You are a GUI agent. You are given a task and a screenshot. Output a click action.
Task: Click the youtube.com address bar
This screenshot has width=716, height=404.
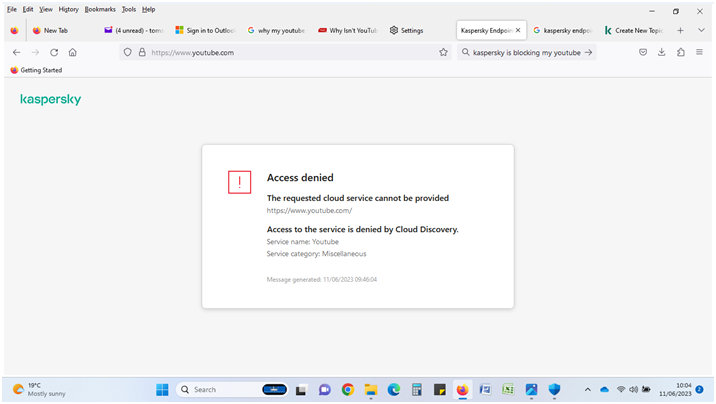[285, 52]
